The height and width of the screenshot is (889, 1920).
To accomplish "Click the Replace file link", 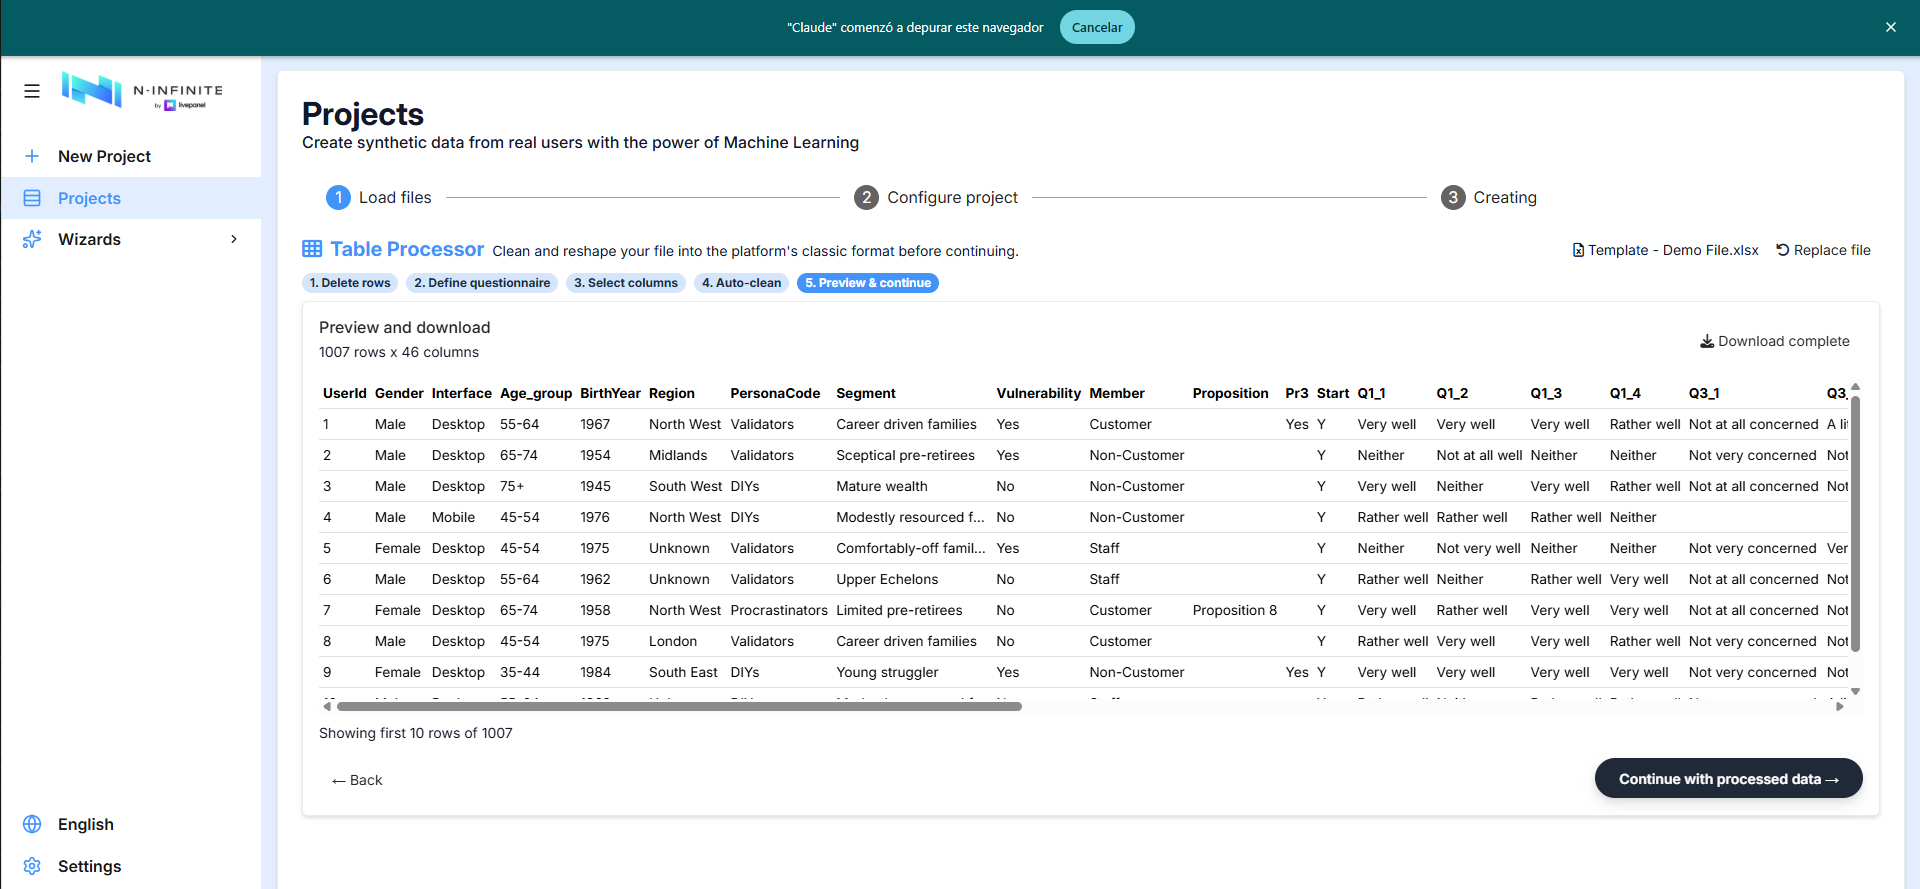I will point(1823,250).
